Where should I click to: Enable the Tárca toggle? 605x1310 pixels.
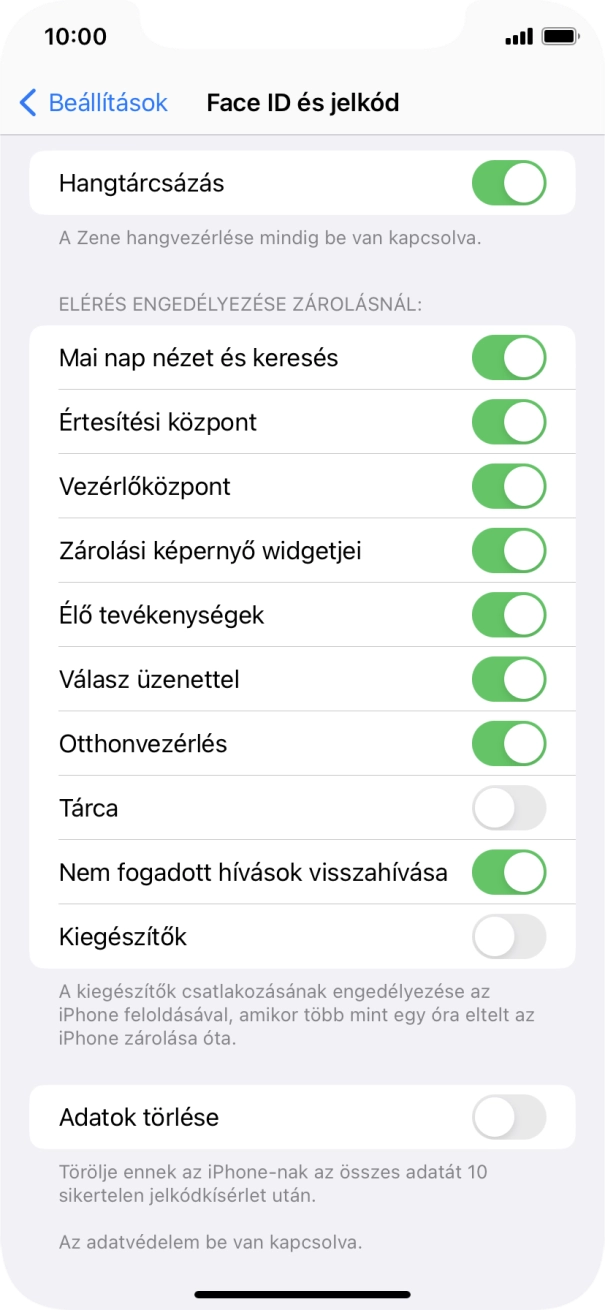508,808
